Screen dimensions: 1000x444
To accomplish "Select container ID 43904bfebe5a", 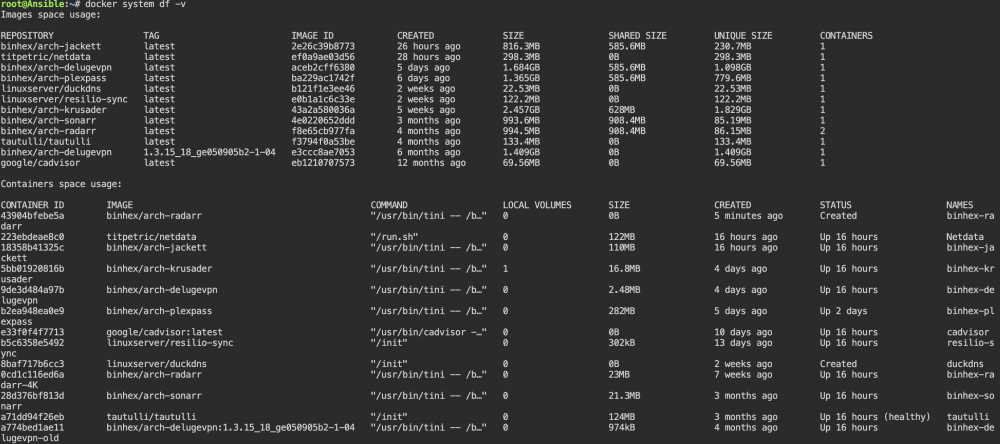I will click(32, 216).
